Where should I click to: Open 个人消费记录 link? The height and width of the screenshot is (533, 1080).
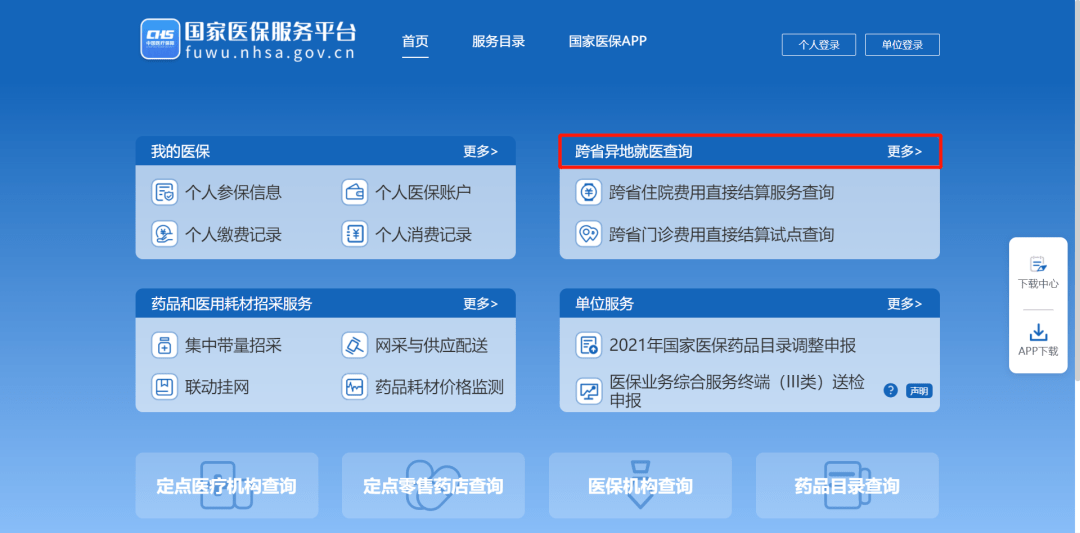tap(424, 235)
